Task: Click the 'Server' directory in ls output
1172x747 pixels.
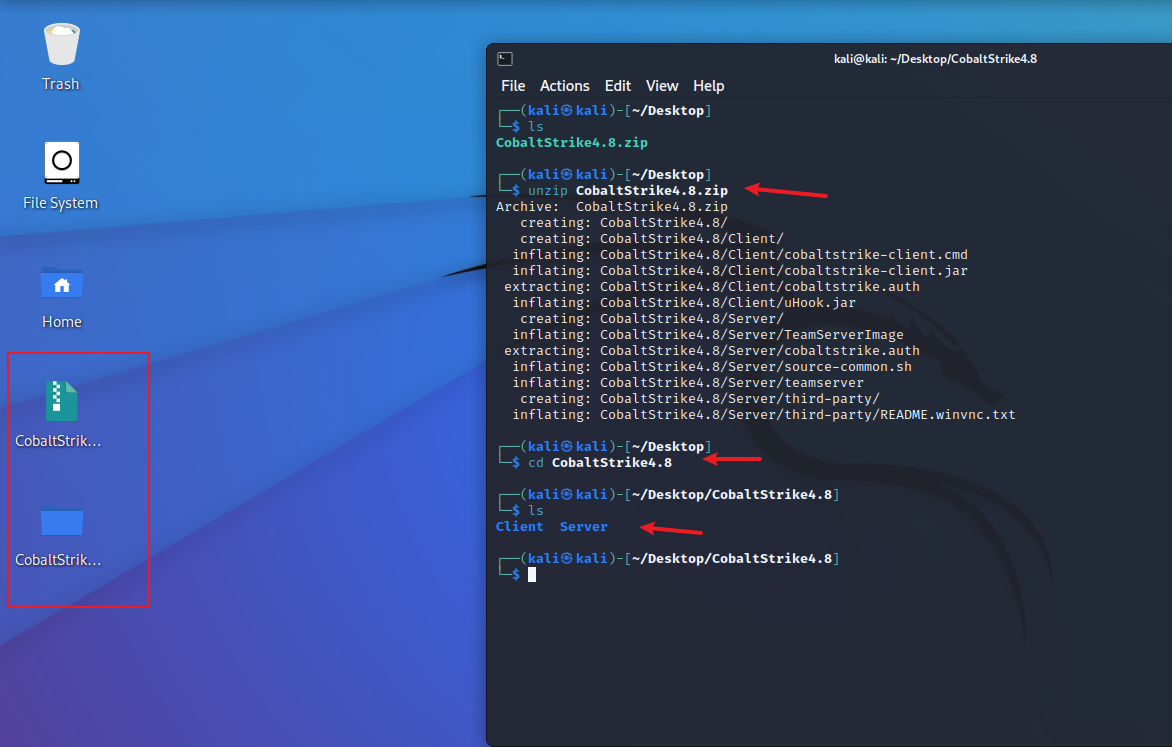Action: [584, 526]
